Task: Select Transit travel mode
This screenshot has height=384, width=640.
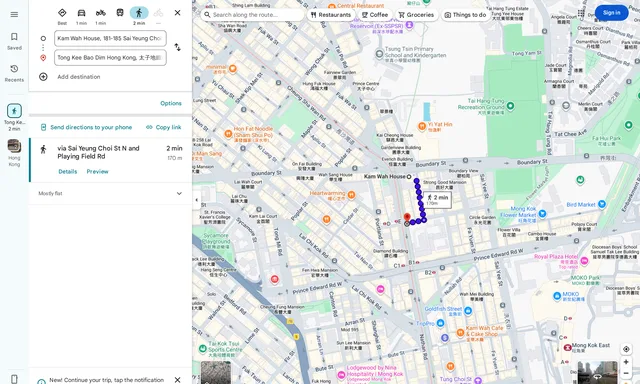Action: pyautogui.click(x=120, y=13)
